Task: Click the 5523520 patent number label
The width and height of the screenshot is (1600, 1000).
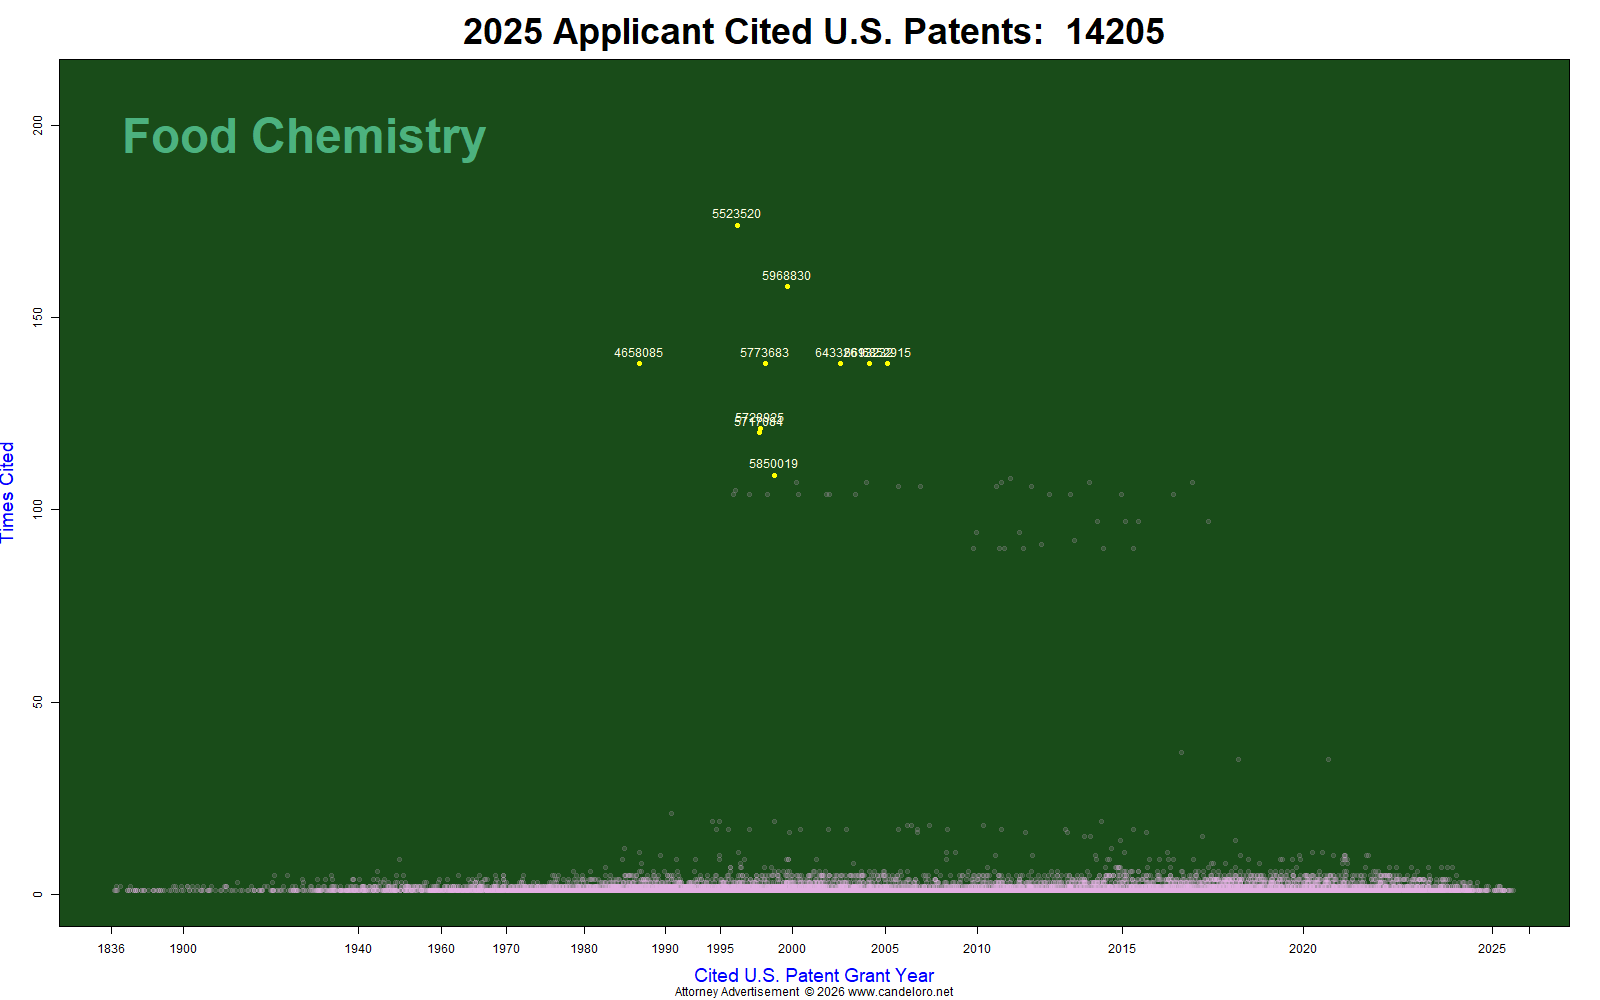Action: (x=736, y=214)
